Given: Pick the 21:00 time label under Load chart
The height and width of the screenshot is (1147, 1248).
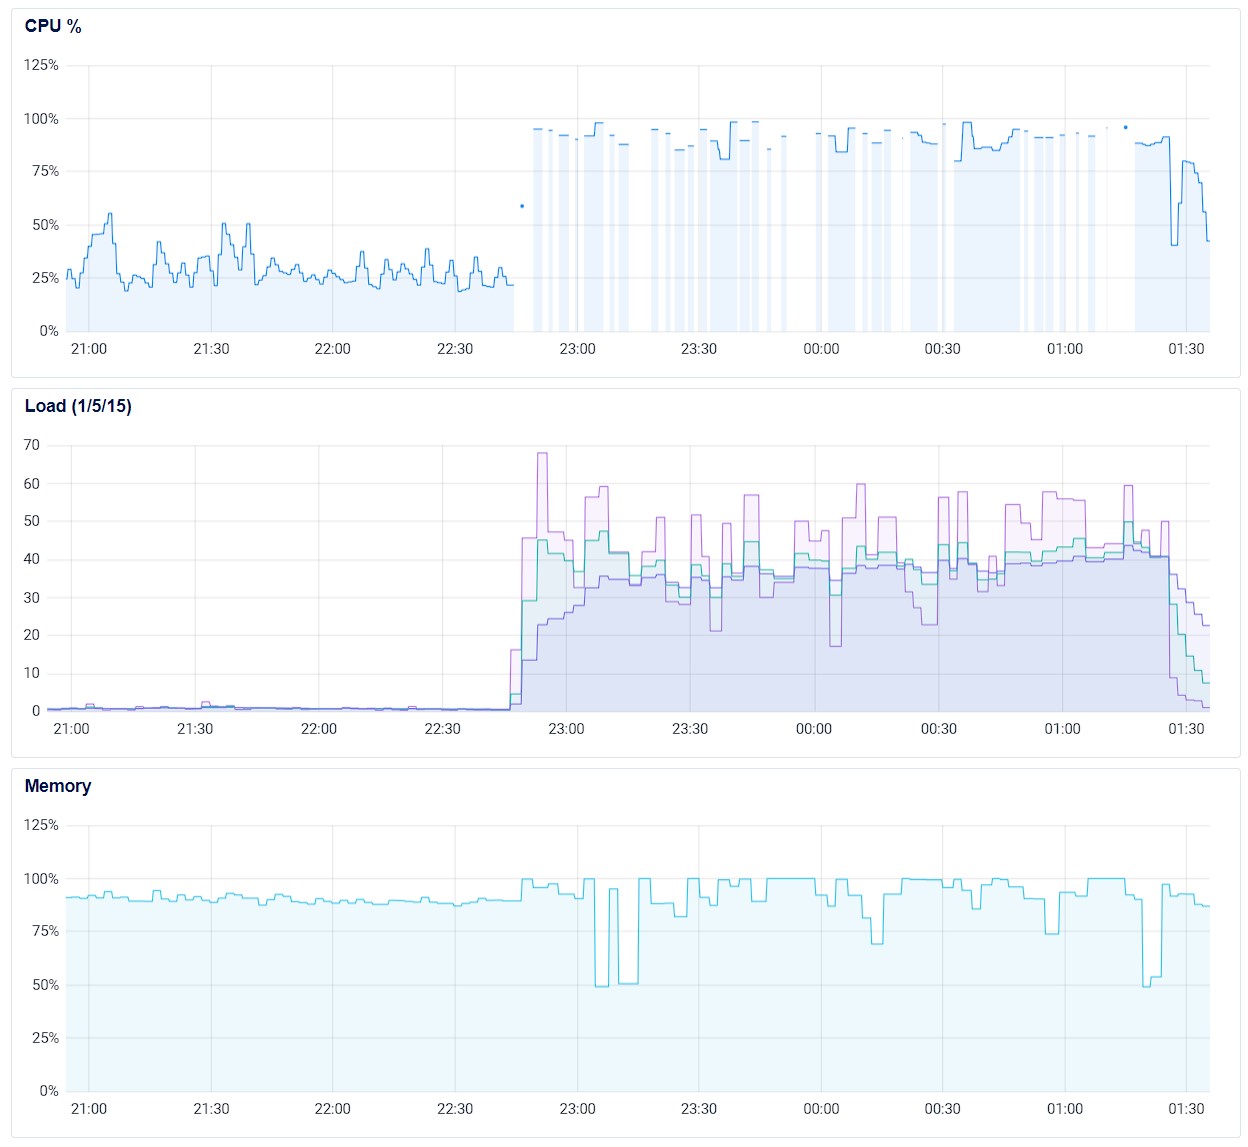Looking at the screenshot, I should (x=71, y=729).
